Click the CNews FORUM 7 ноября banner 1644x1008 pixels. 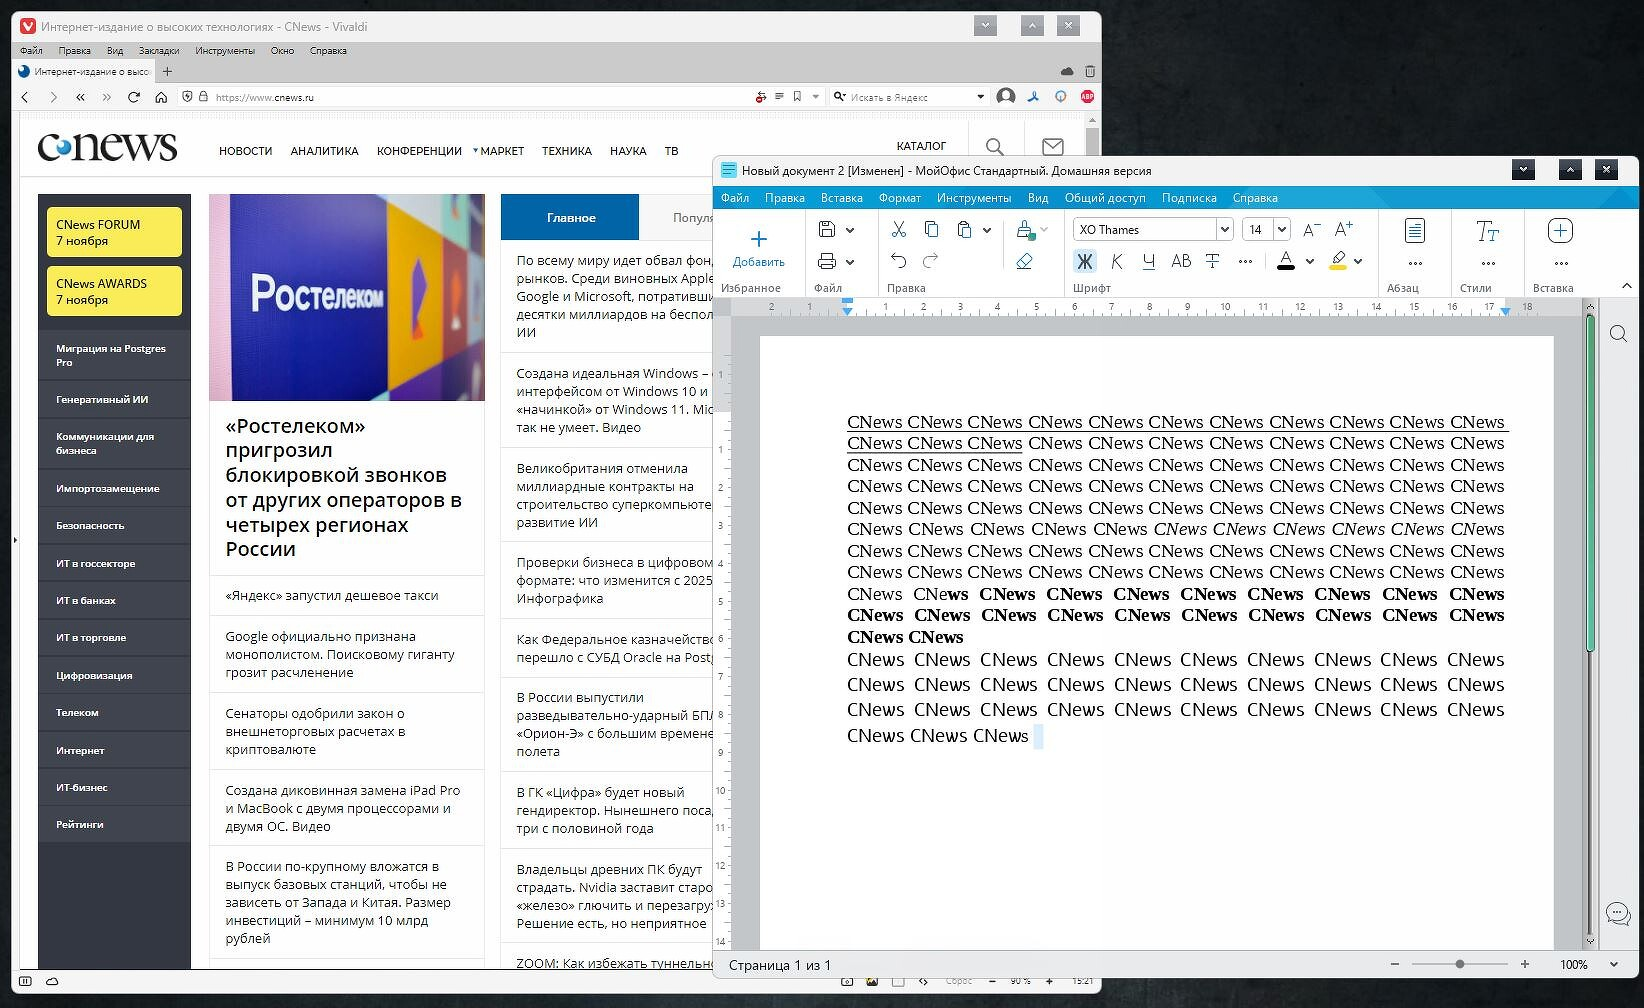click(x=114, y=232)
